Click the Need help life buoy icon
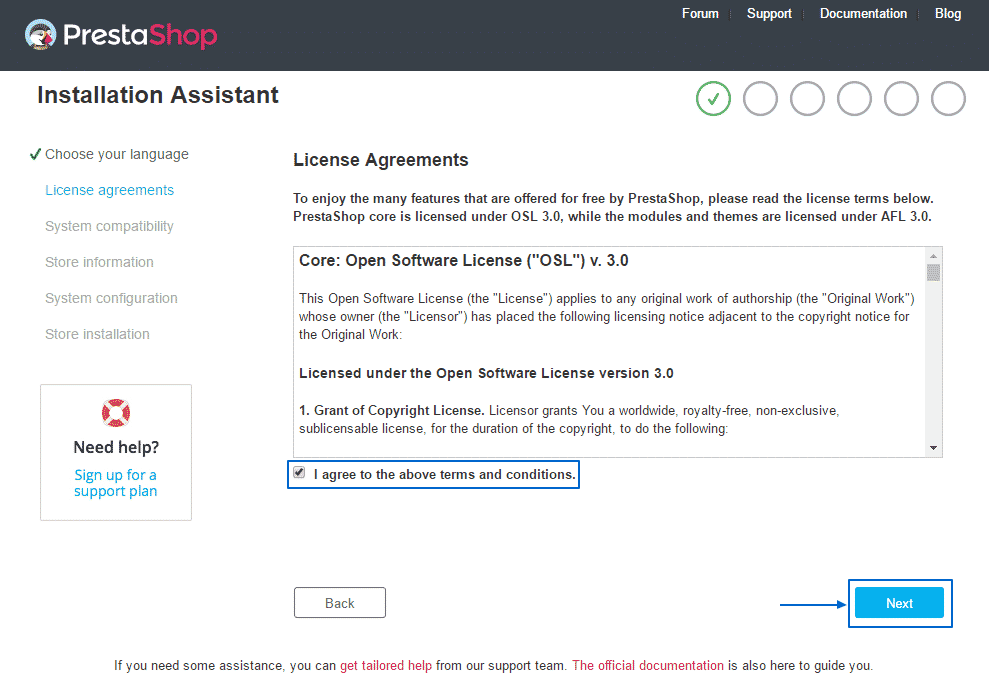Screen dimensions: 989x683 115,413
